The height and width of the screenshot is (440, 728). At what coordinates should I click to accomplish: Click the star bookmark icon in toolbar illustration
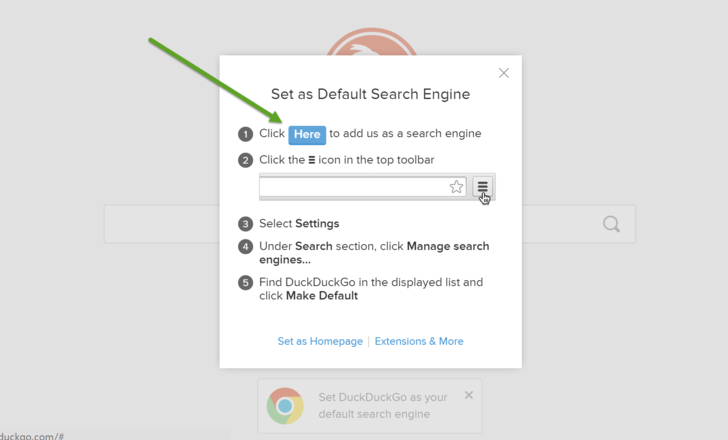457,187
